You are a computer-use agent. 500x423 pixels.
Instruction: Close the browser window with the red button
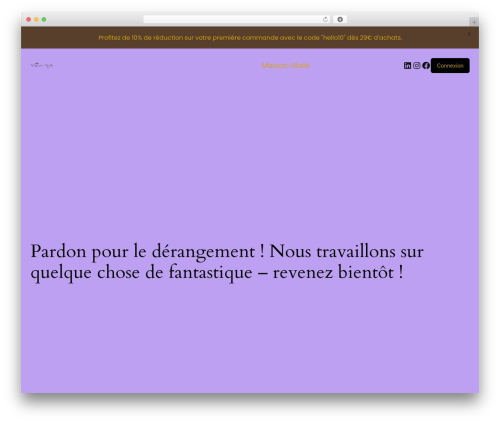[x=29, y=19]
